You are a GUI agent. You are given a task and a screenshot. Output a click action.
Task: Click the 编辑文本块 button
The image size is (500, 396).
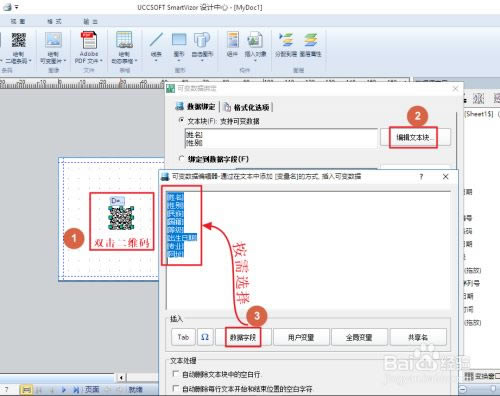pyautogui.click(x=413, y=137)
